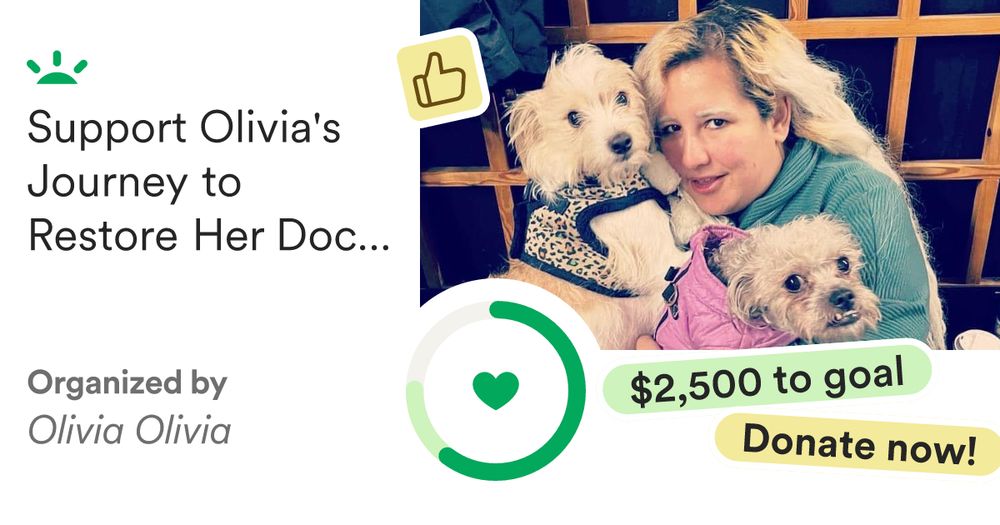Click the green GoFundMe sunburst logo
1000x525 pixels.
point(57,68)
